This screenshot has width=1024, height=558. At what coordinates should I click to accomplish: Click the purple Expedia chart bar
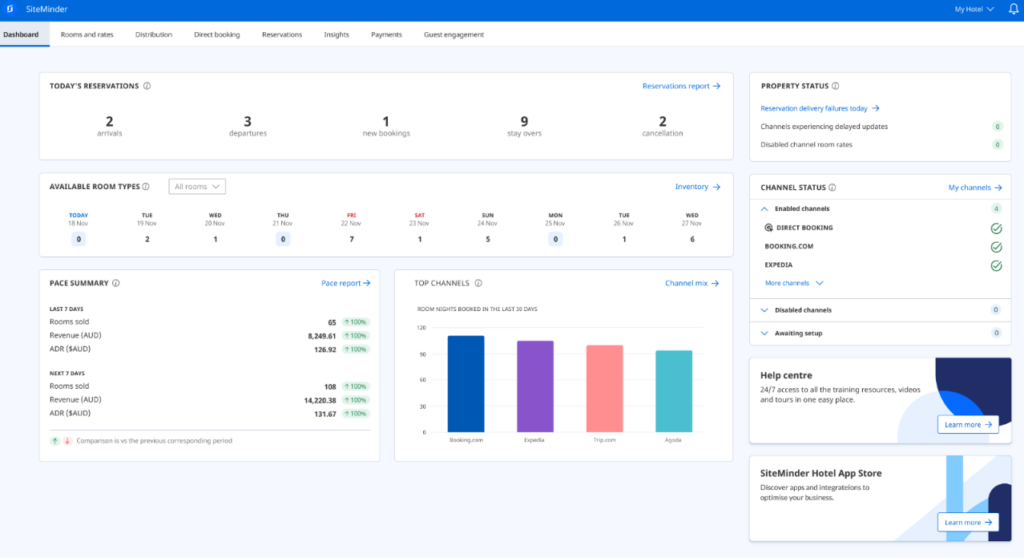[535, 386]
